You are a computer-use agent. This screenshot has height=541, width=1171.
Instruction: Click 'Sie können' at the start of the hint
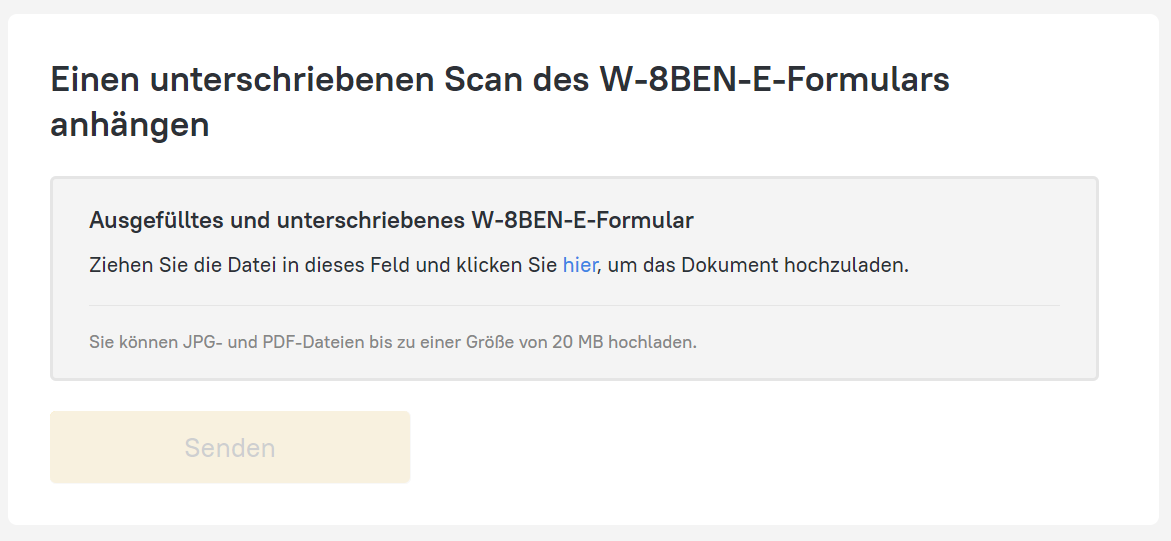point(126,342)
